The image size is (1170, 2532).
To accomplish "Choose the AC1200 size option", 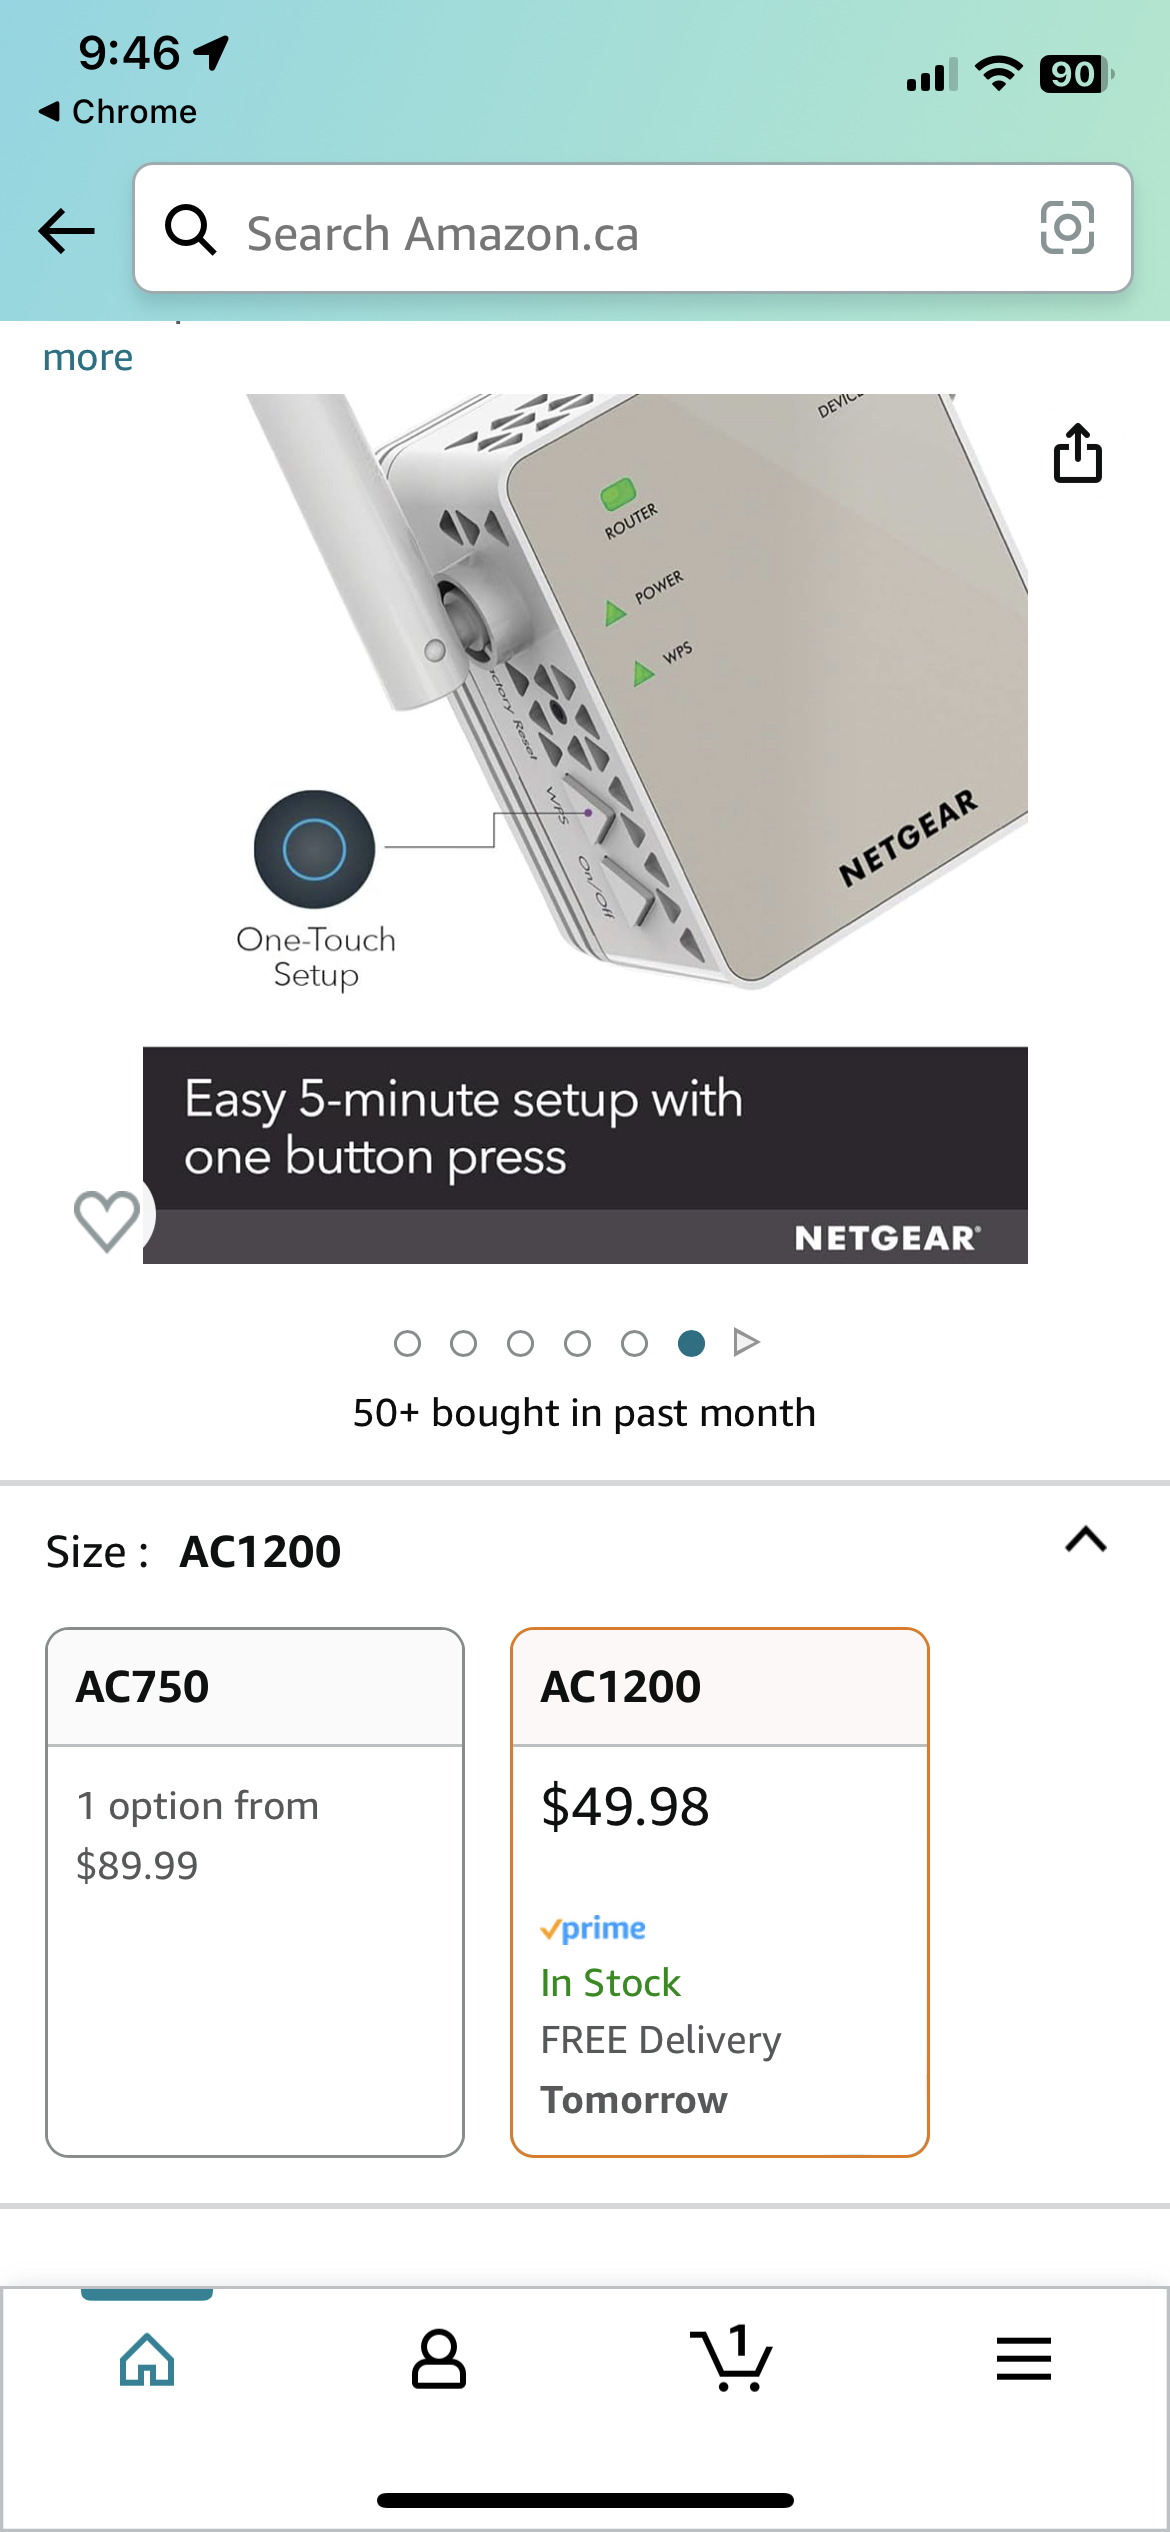I will tap(720, 1892).
